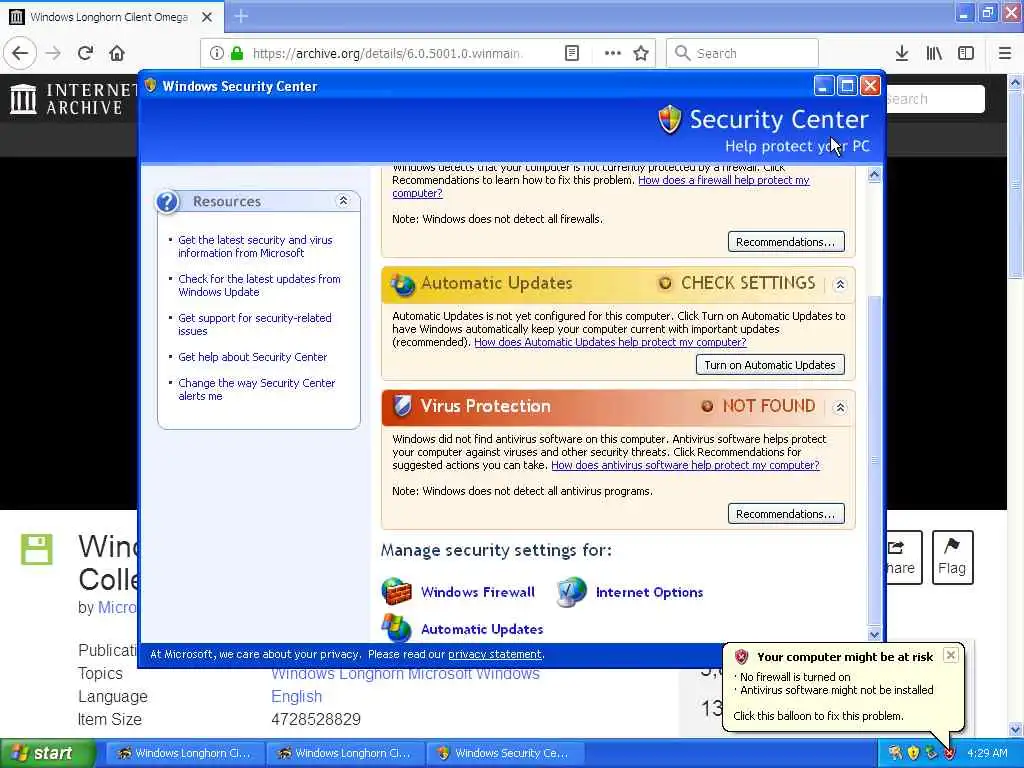Click the Virus Protection shield icon
The height and width of the screenshot is (768, 1024).
pyautogui.click(x=402, y=406)
